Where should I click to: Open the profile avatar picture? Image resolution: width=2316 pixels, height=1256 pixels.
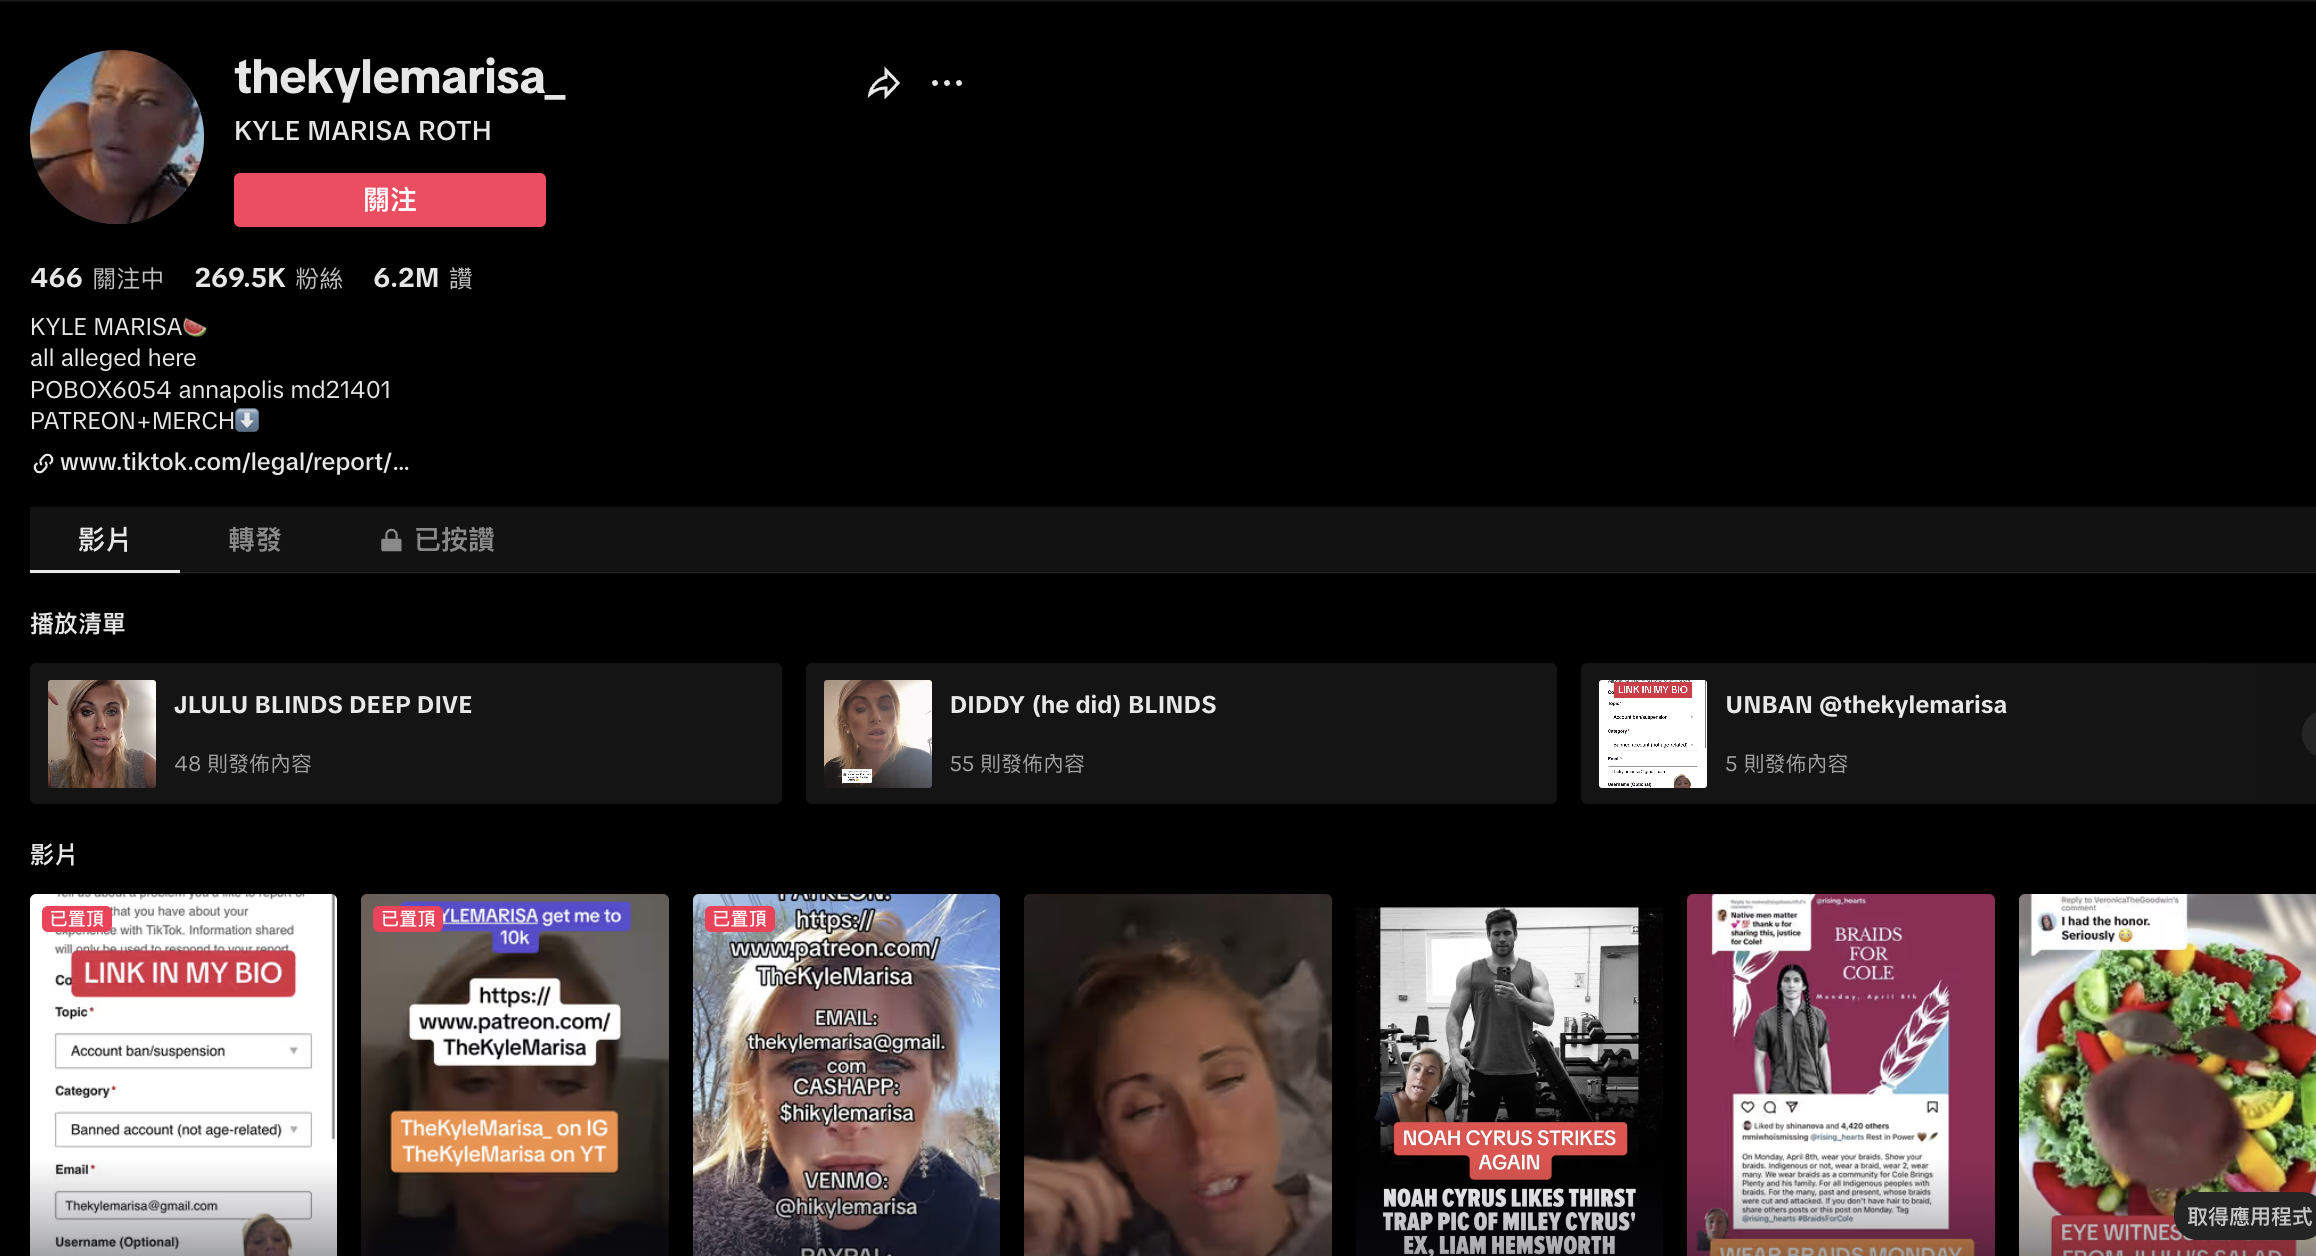coord(117,137)
